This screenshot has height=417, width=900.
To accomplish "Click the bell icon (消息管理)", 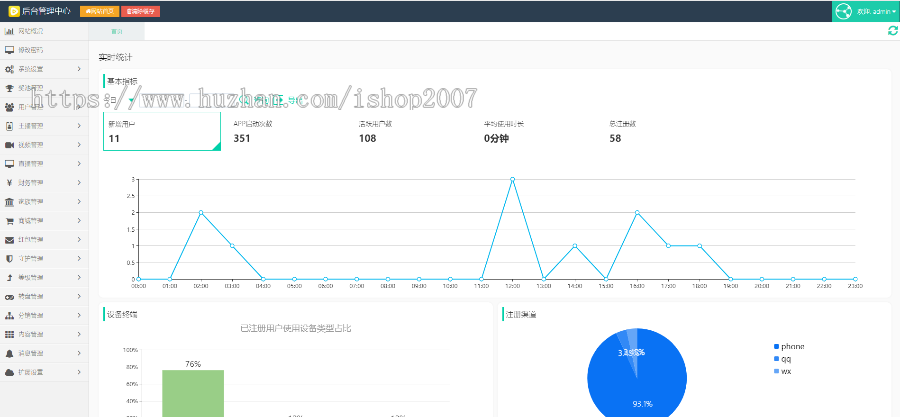I will click(x=9, y=353).
